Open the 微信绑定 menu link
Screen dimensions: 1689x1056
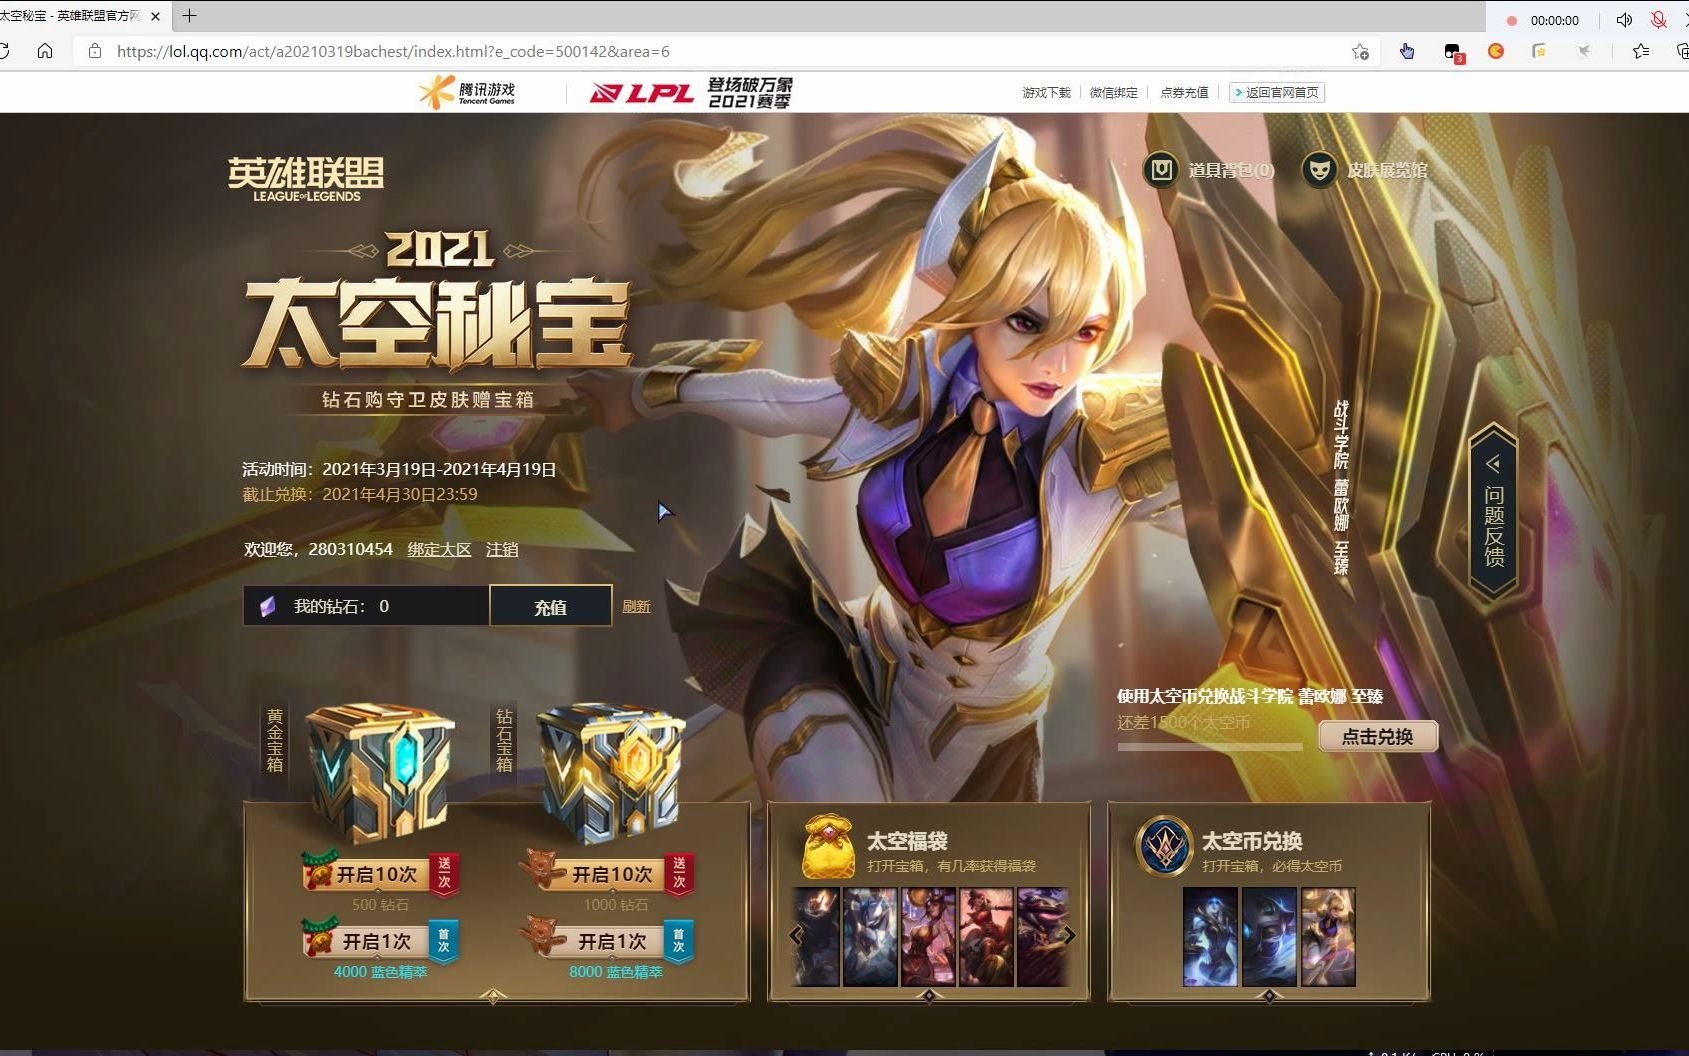[1113, 92]
